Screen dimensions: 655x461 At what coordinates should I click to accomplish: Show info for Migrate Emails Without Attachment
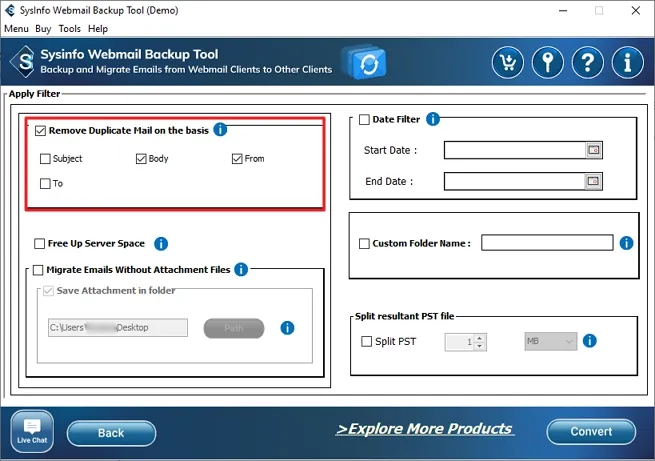pyautogui.click(x=241, y=269)
